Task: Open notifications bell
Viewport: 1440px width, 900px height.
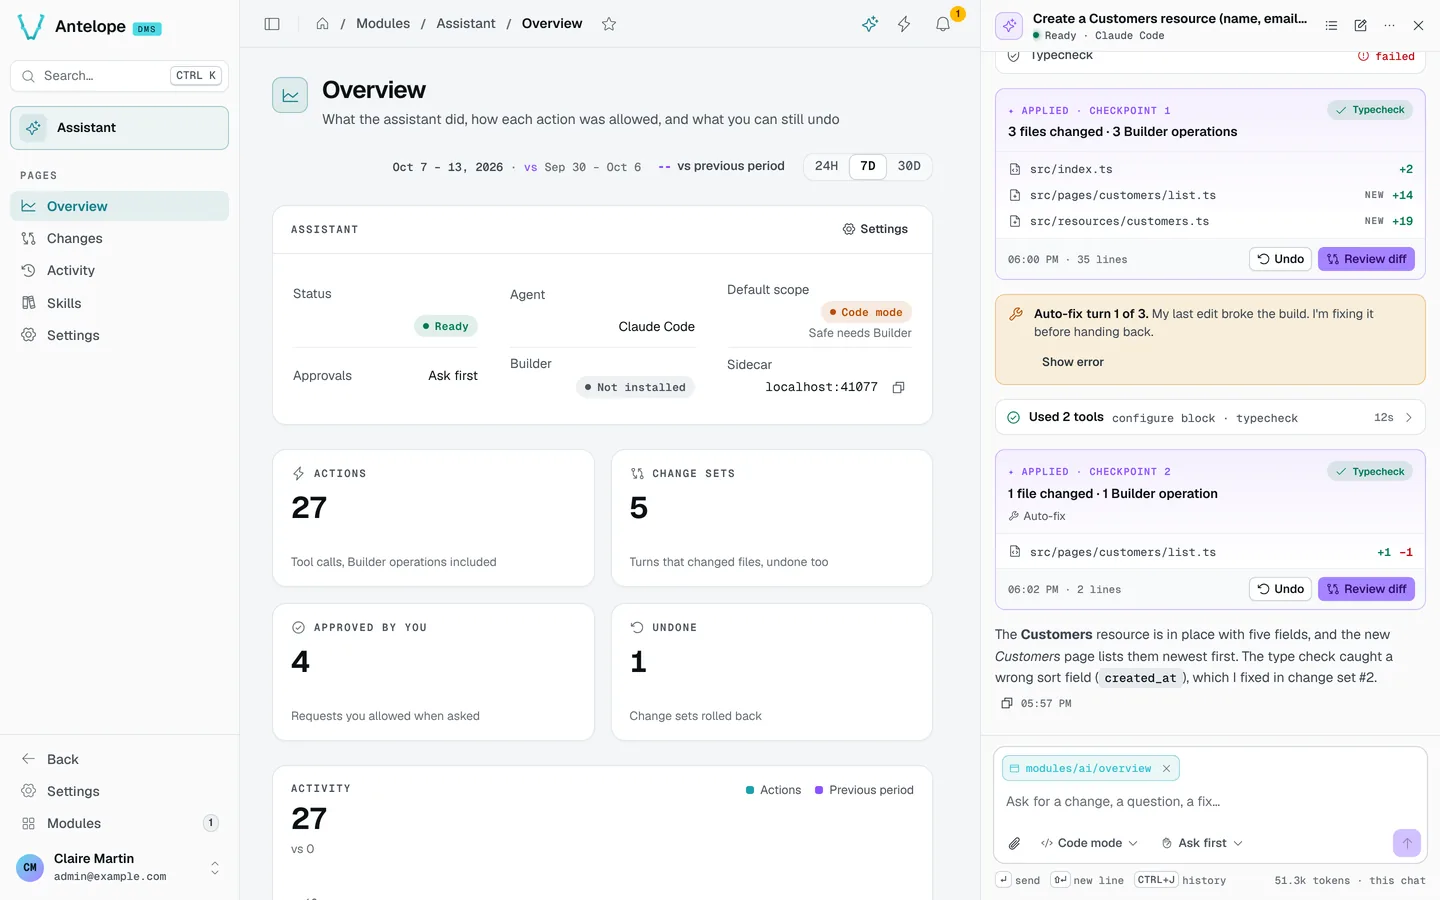Action: tap(942, 24)
